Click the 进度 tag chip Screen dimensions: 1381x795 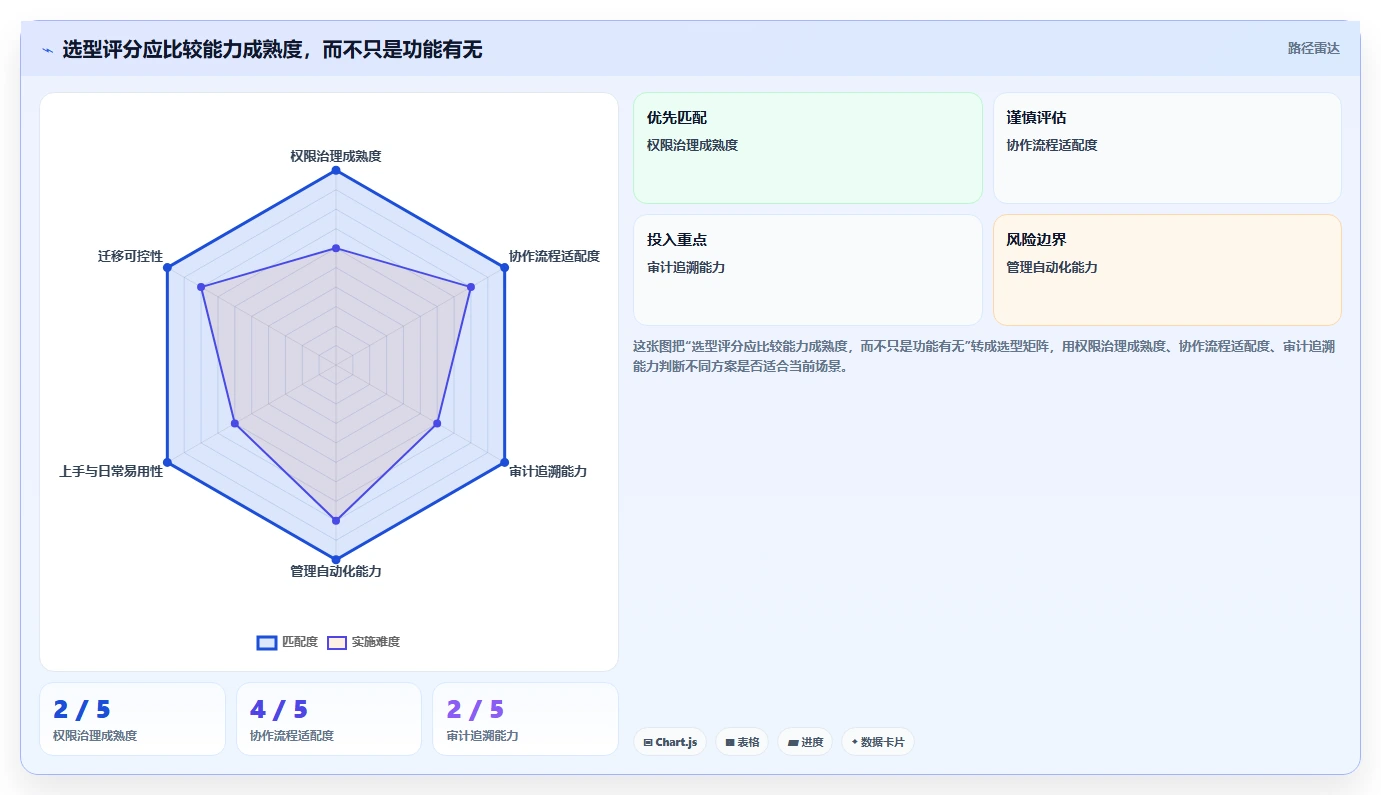coord(805,742)
